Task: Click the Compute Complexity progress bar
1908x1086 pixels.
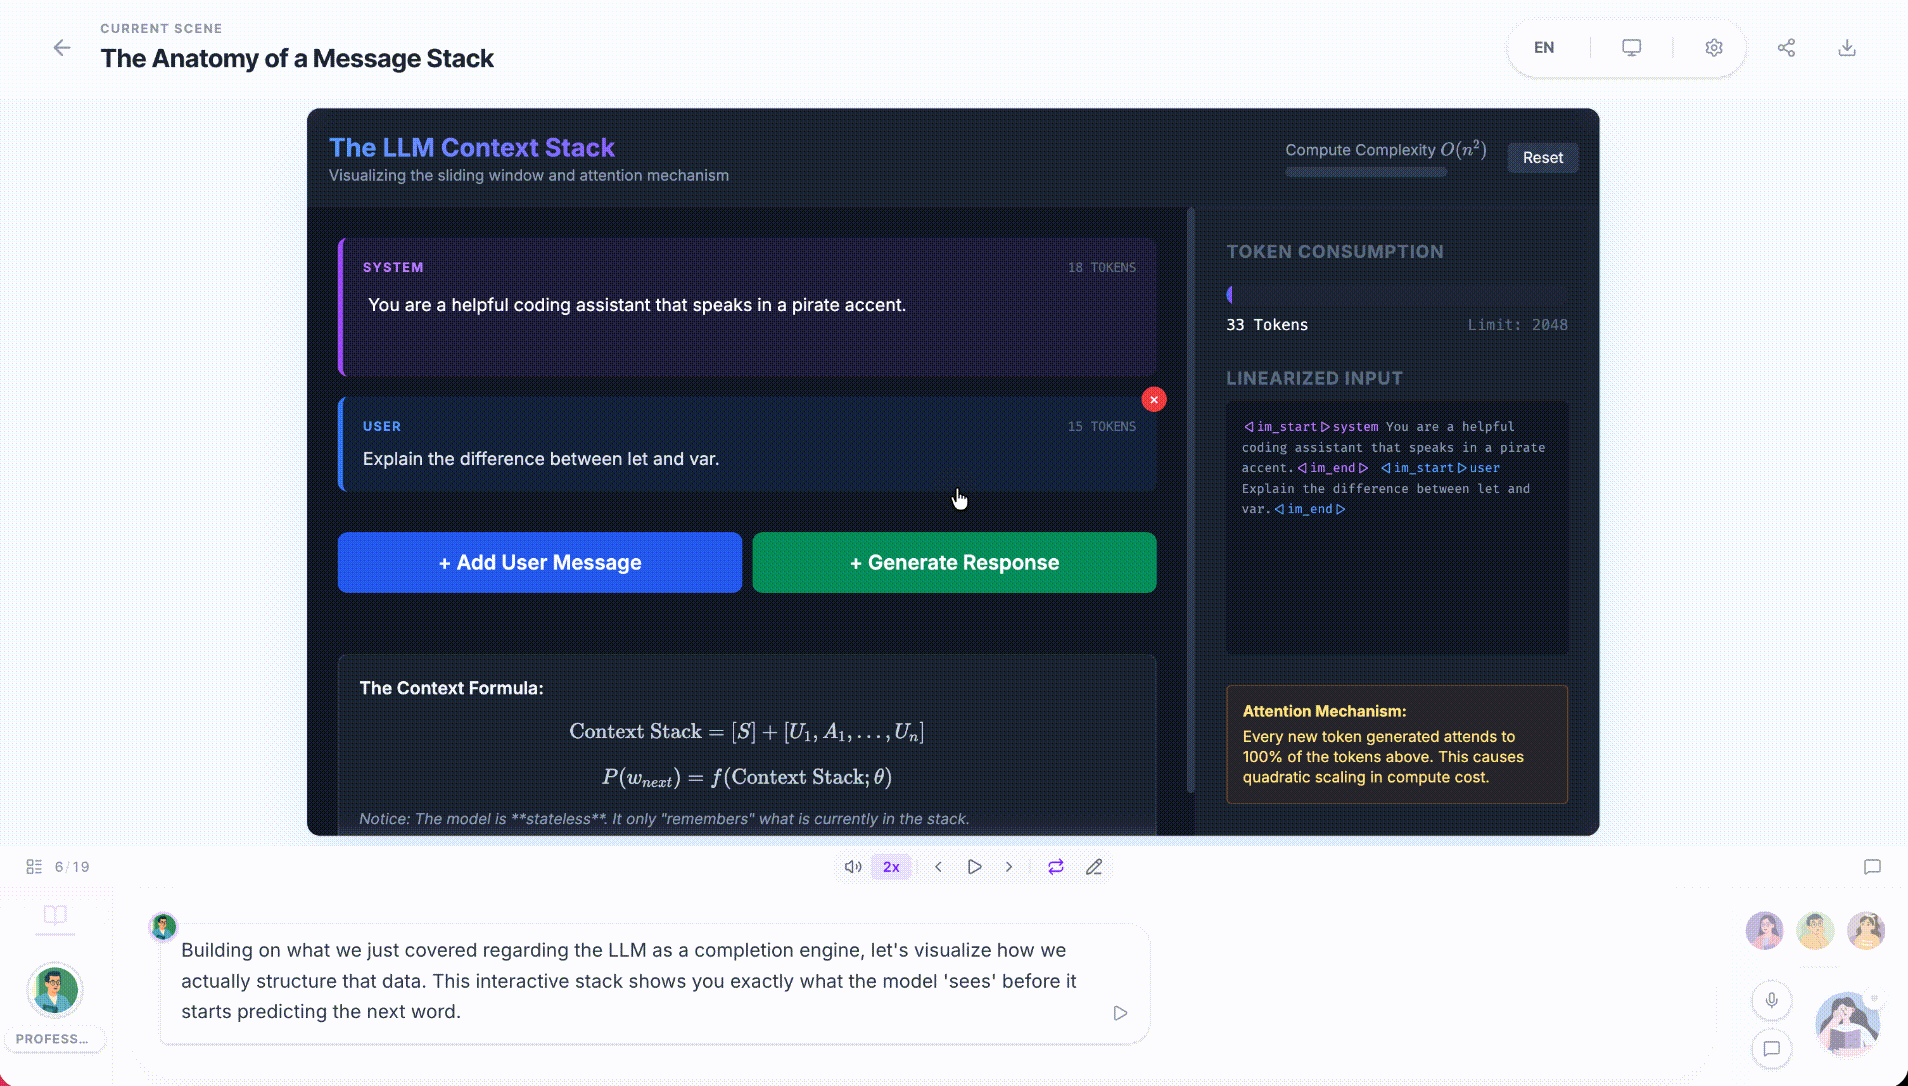Action: (1366, 172)
